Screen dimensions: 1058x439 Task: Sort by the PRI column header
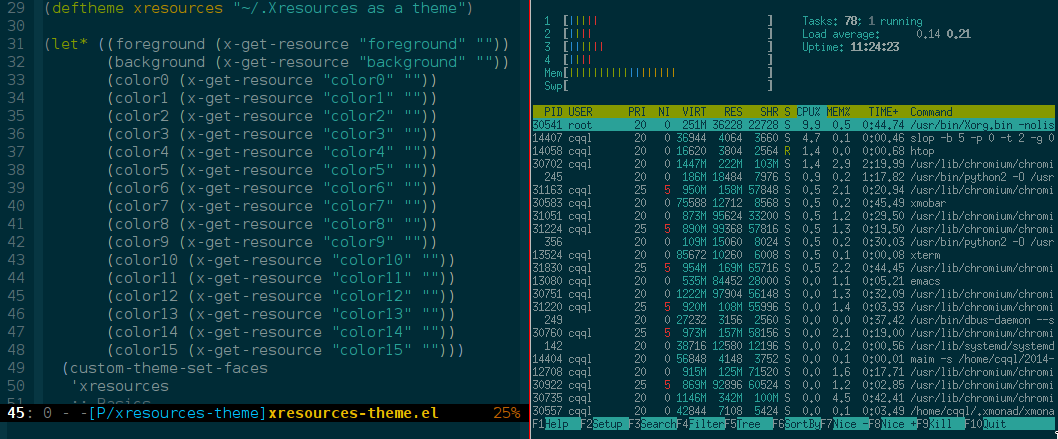click(637, 112)
